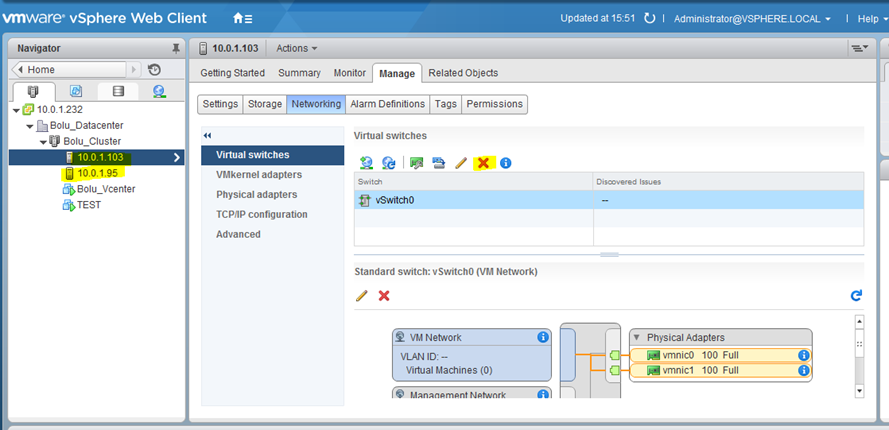889x430 pixels.
Task: Collapse the Physical Adapters group
Action: pos(636,338)
